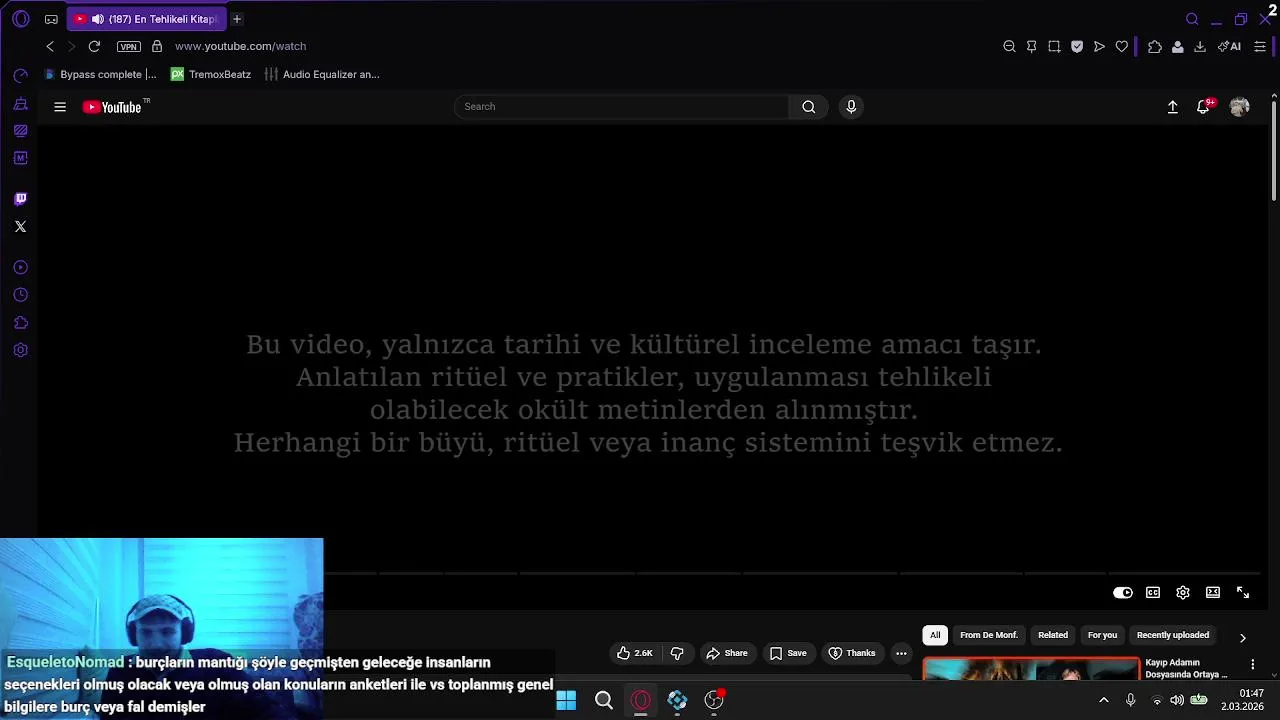Image resolution: width=1280 pixels, height=720 pixels.
Task: Take a snapshot with toolbar icon
Action: click(1054, 46)
